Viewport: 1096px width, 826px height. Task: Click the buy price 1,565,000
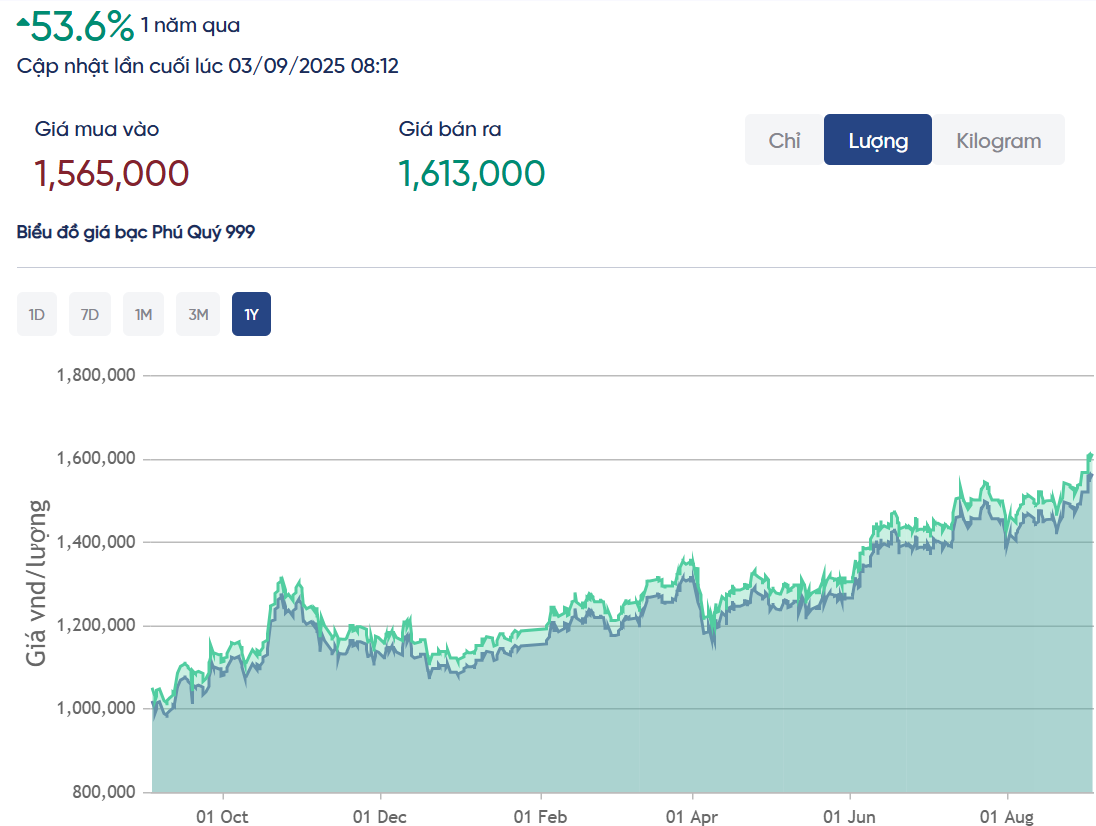[x=112, y=174]
